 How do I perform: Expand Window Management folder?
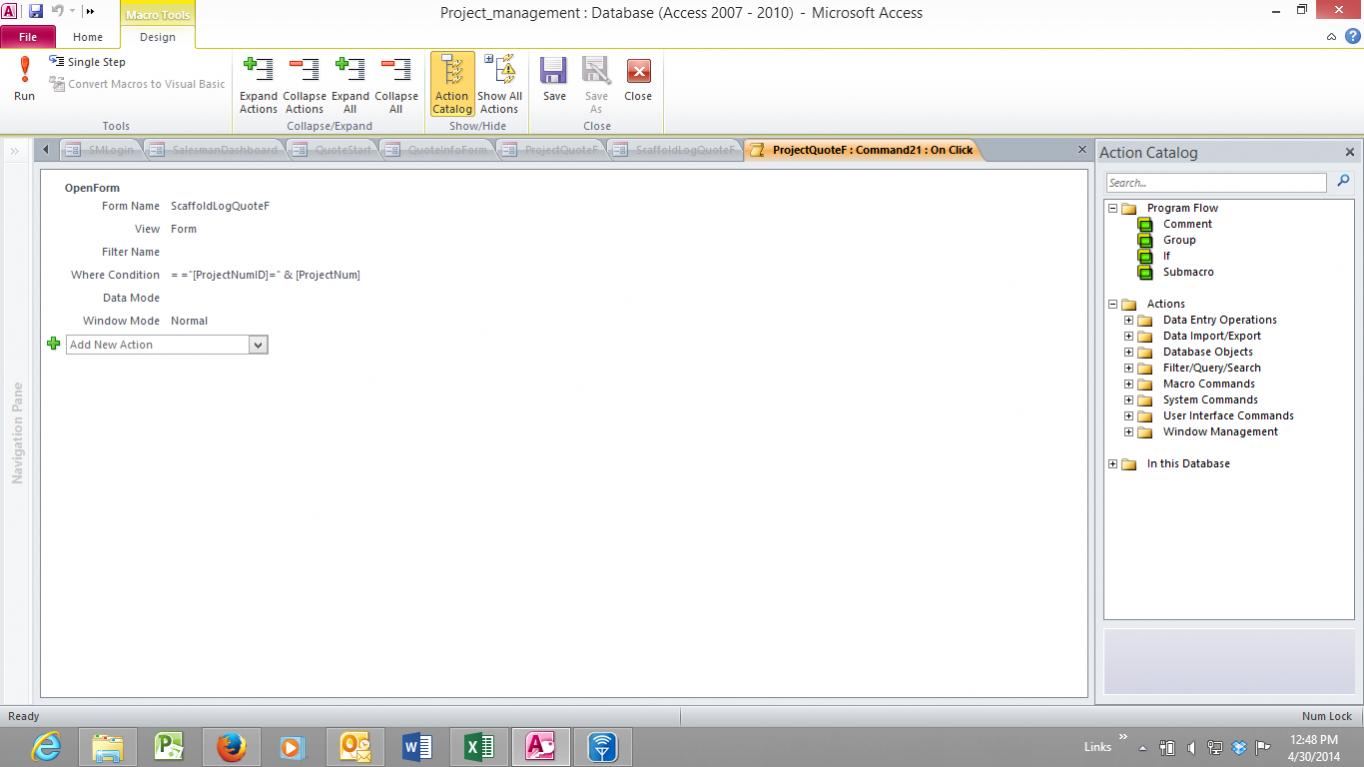(x=1129, y=432)
